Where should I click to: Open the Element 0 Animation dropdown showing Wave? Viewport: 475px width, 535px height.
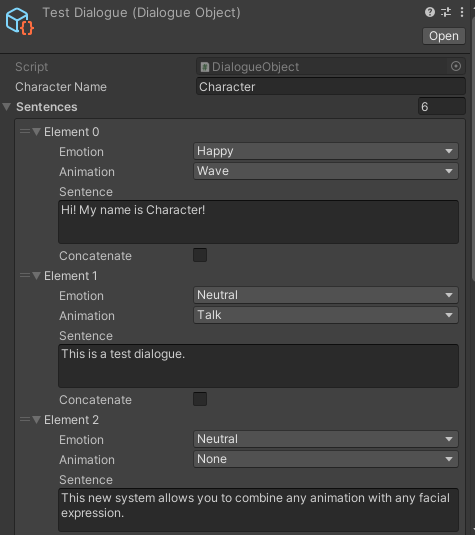click(326, 171)
